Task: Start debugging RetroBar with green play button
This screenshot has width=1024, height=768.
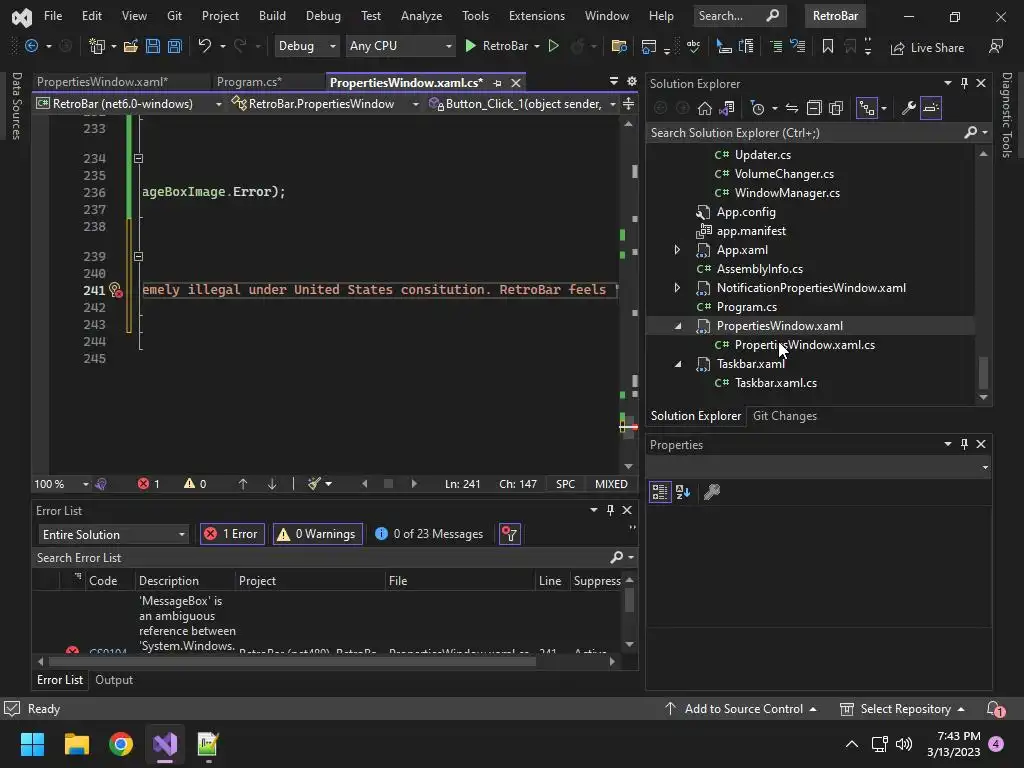Action: [x=470, y=46]
